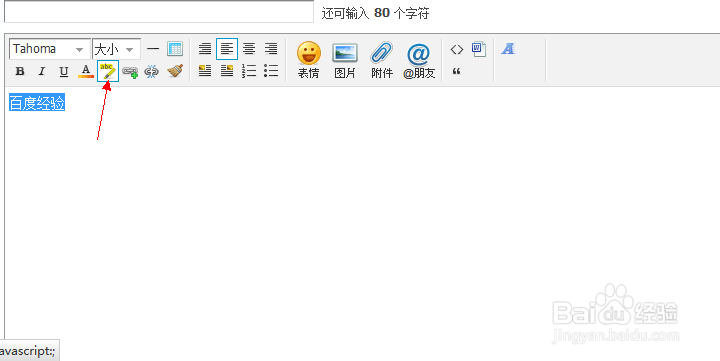The height and width of the screenshot is (361, 720).
Task: Insert a bulleted list
Action: tap(271, 71)
